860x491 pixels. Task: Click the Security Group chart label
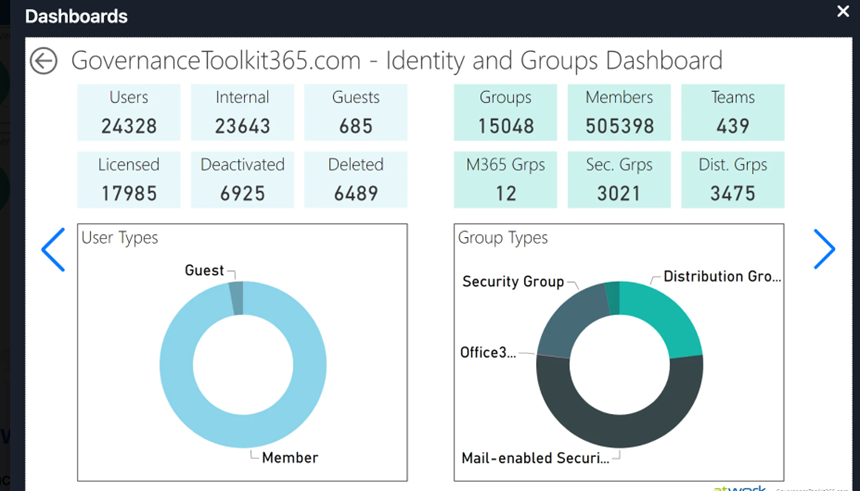pyautogui.click(x=513, y=282)
